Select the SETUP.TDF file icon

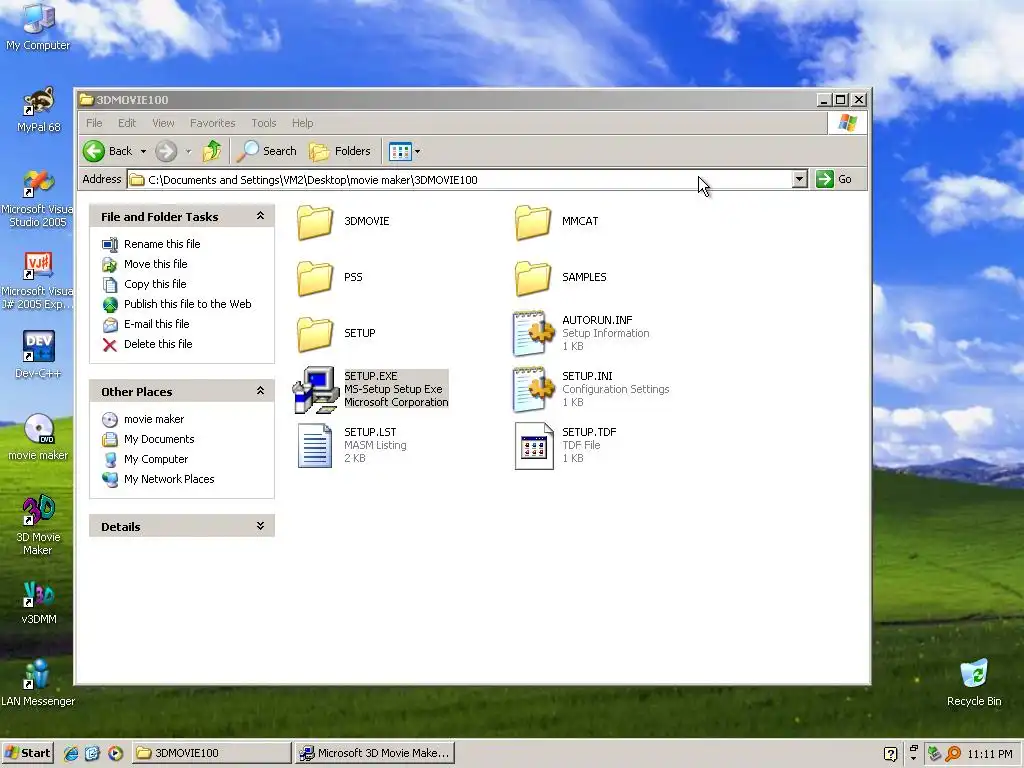(x=534, y=445)
